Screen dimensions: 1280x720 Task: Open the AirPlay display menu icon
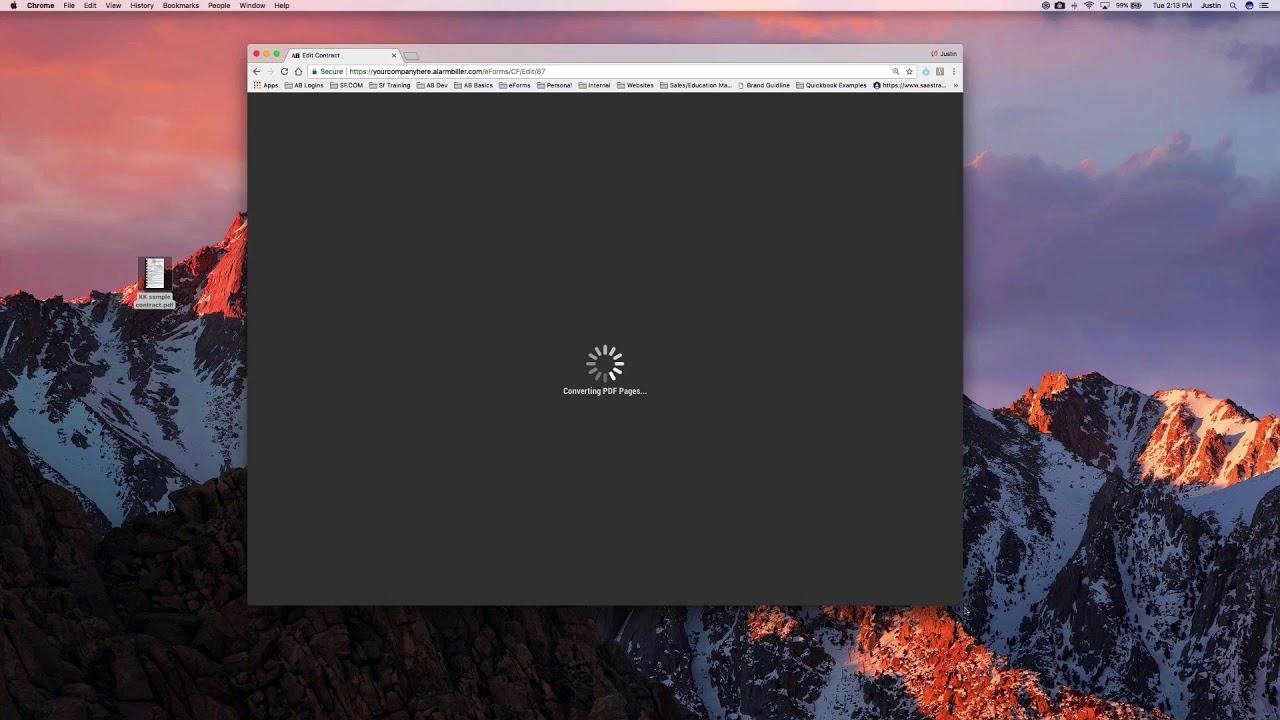click(x=1104, y=5)
